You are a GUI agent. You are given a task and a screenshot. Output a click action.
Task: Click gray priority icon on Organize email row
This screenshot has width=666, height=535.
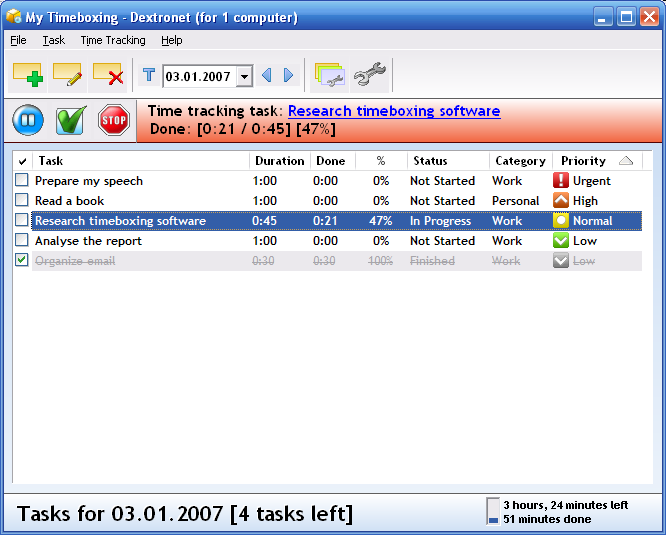(x=561, y=261)
